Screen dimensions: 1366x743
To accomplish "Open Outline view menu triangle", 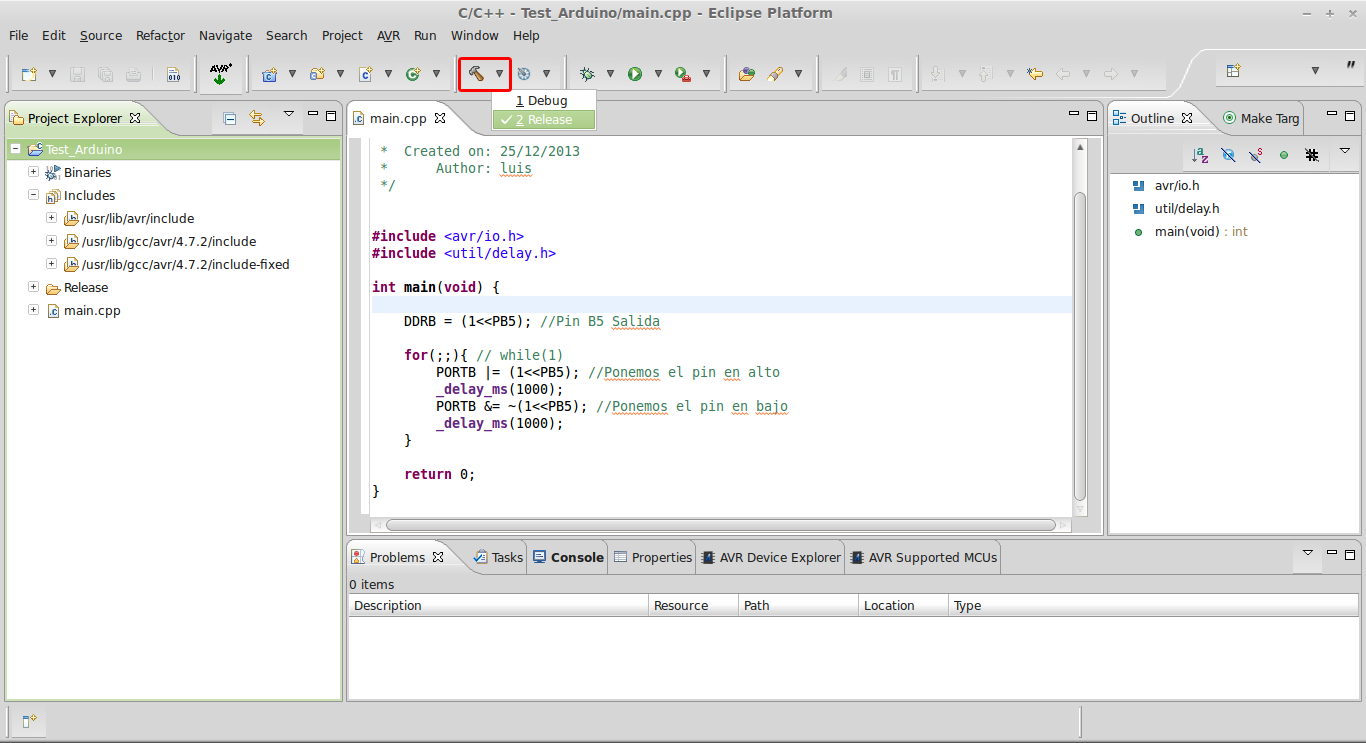I will (x=1345, y=151).
